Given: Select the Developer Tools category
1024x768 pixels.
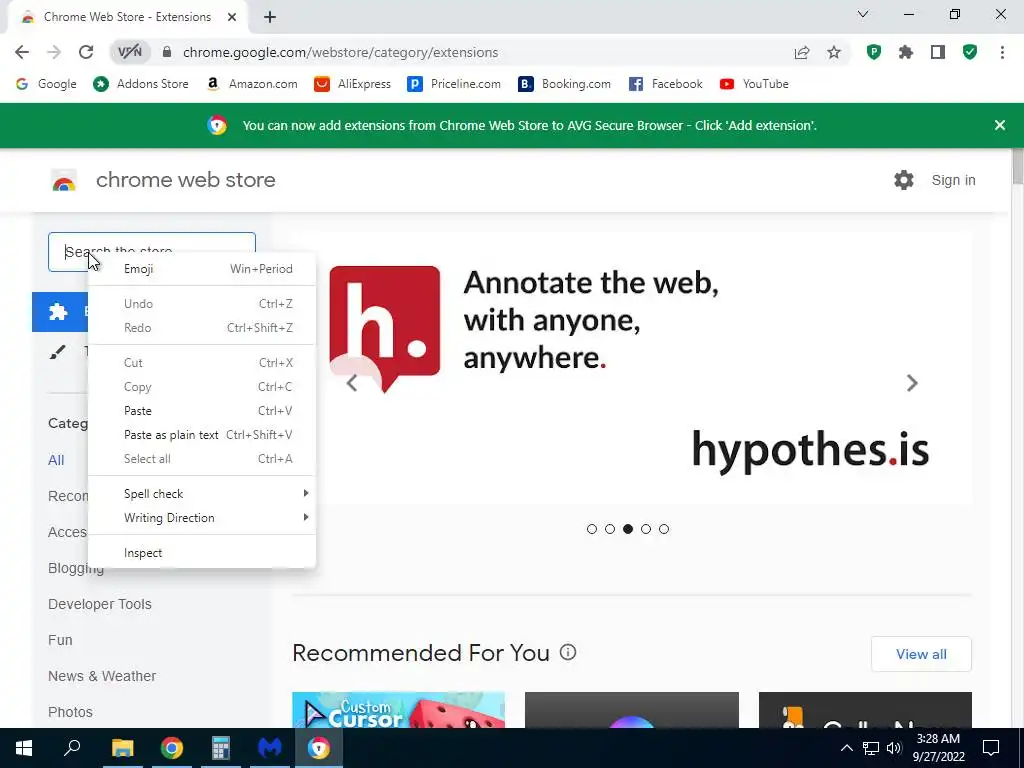Looking at the screenshot, I should 100,604.
